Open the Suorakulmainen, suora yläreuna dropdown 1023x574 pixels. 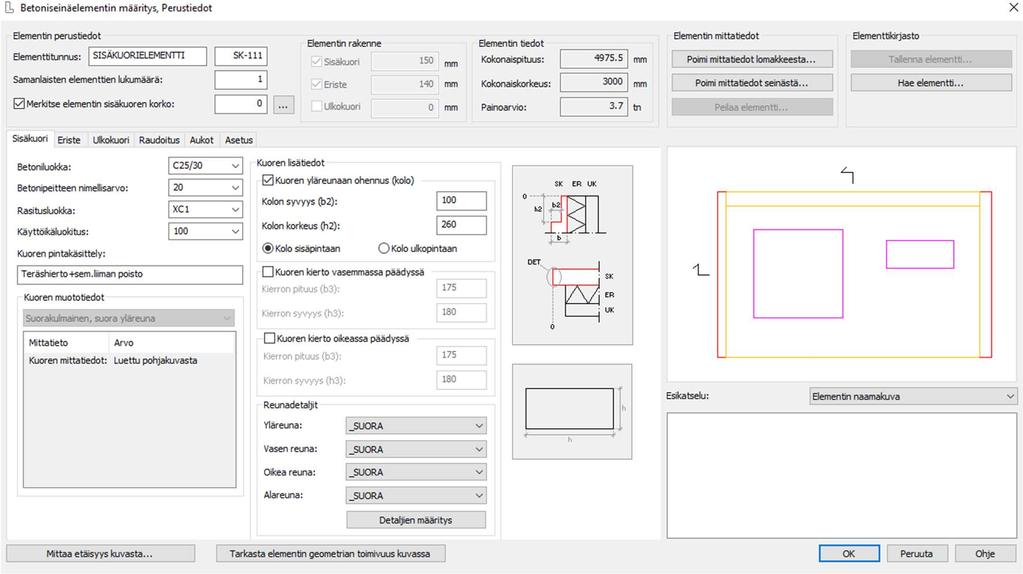pyautogui.click(x=129, y=318)
